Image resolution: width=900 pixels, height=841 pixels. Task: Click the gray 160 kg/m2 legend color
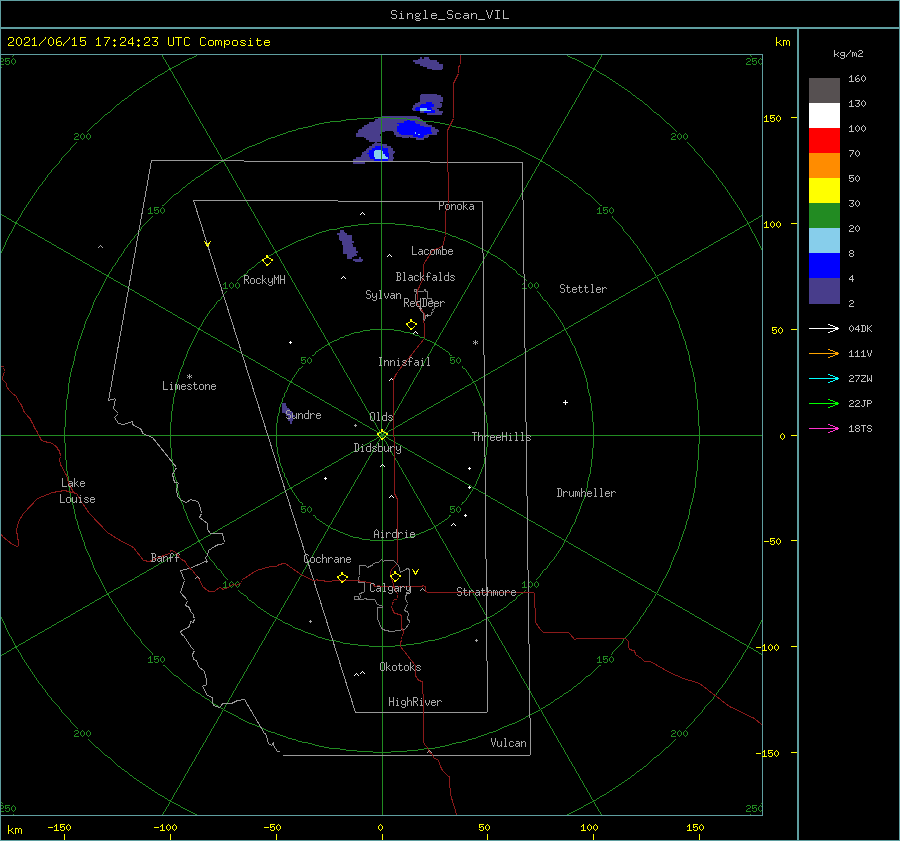824,91
